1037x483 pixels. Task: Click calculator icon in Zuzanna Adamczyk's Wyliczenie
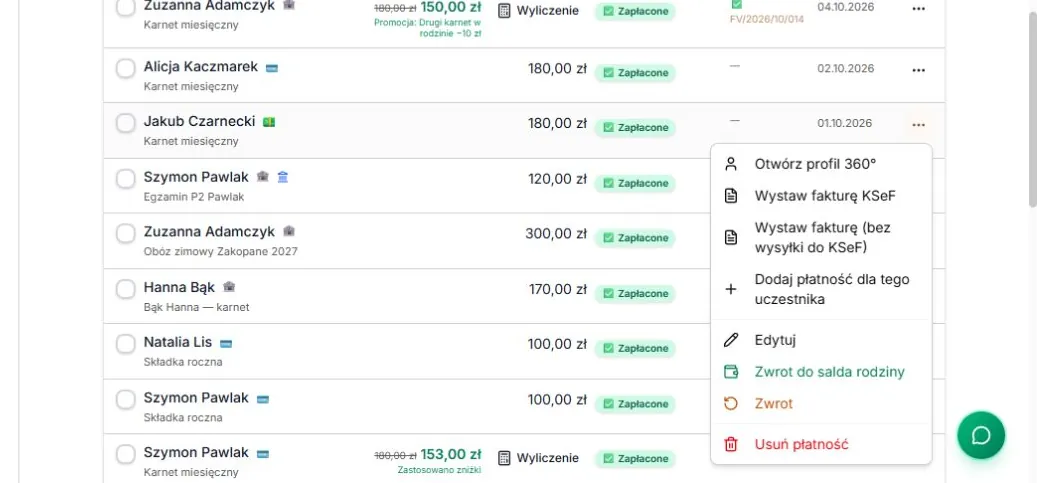coord(504,11)
